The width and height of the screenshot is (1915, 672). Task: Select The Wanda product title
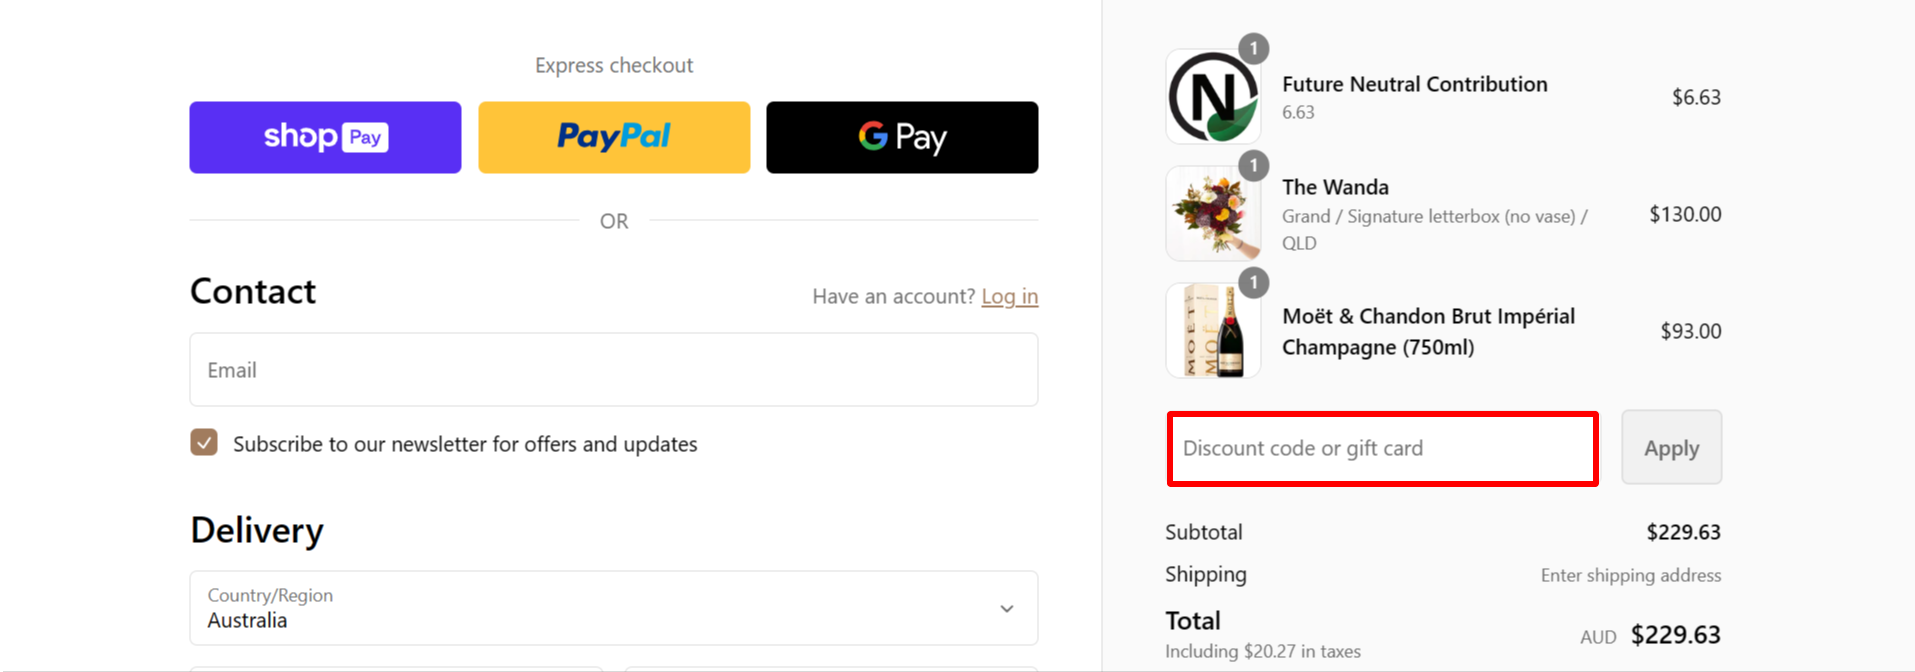1335,186
